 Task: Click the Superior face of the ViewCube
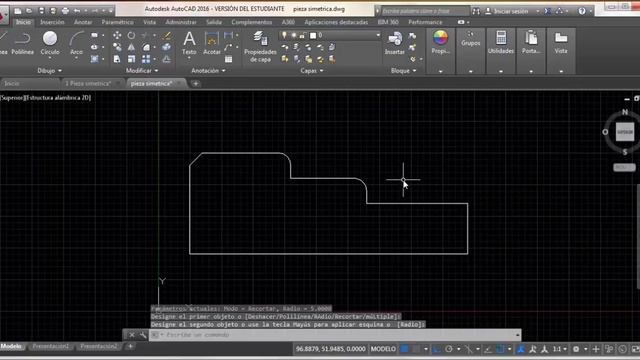pyautogui.click(x=624, y=132)
